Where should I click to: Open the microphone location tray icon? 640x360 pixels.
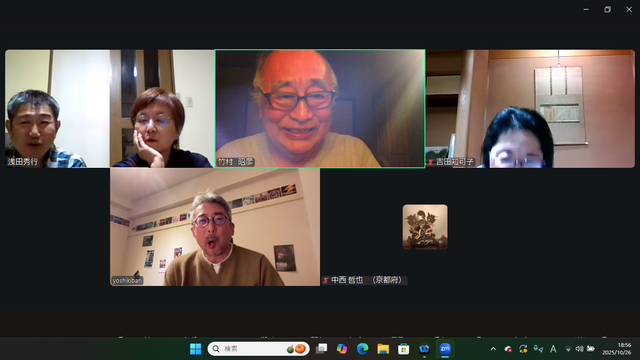pos(538,349)
